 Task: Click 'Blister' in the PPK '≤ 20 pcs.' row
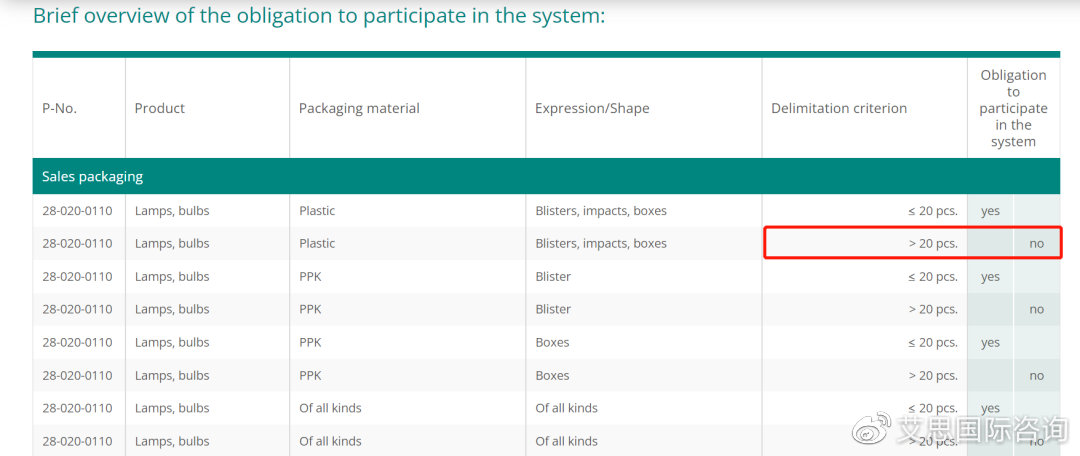tap(553, 276)
